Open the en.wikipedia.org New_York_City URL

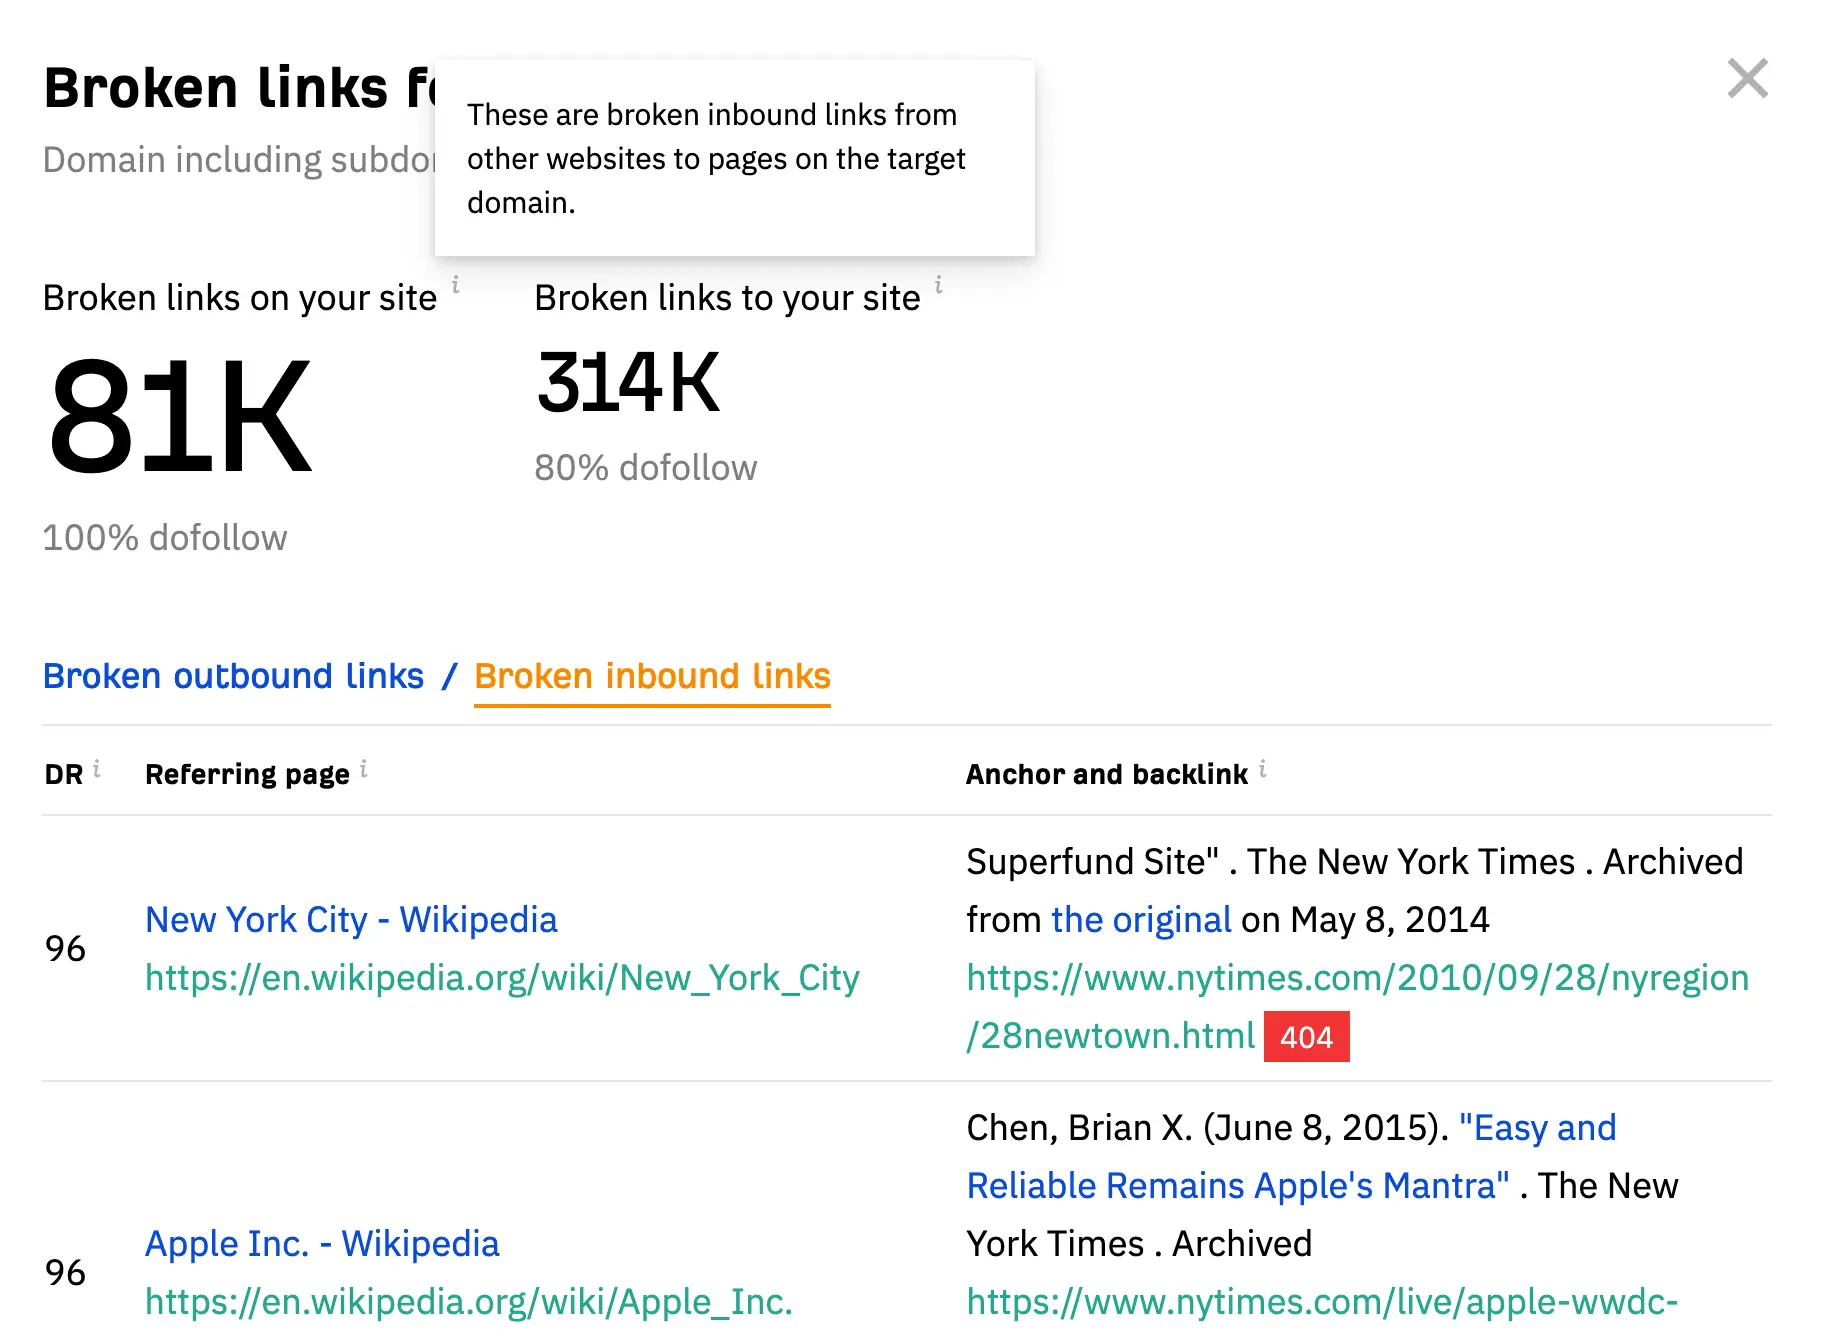pos(502,978)
